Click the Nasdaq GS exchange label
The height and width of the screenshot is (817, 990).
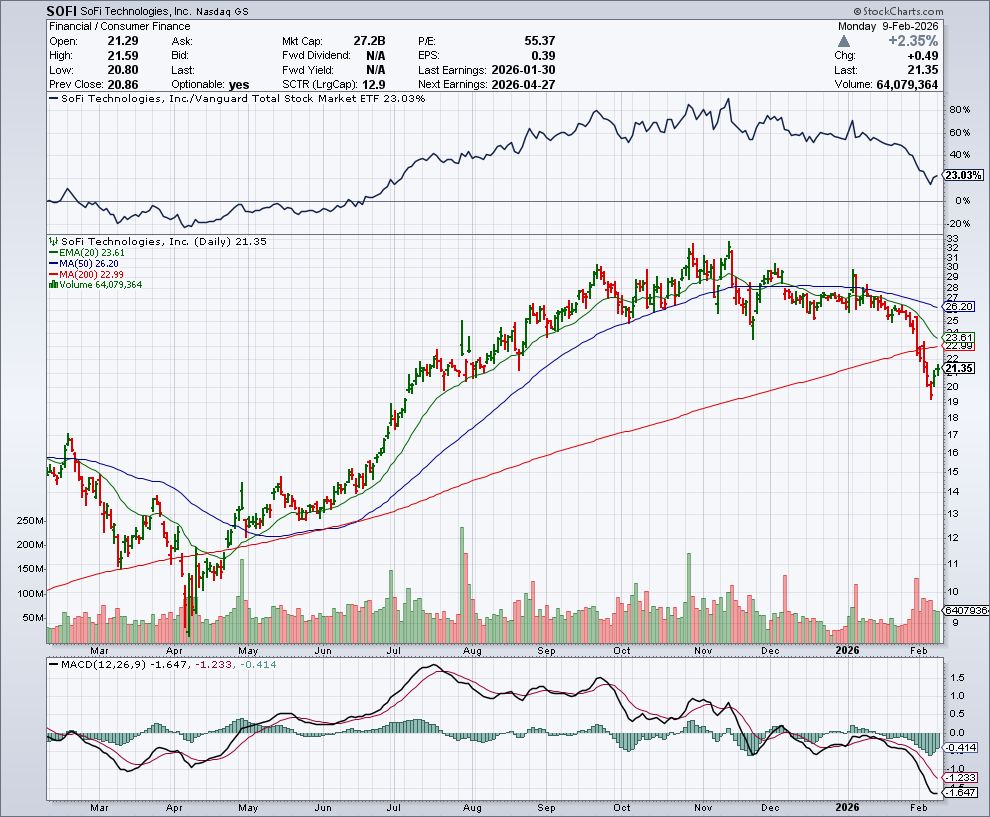click(x=222, y=11)
